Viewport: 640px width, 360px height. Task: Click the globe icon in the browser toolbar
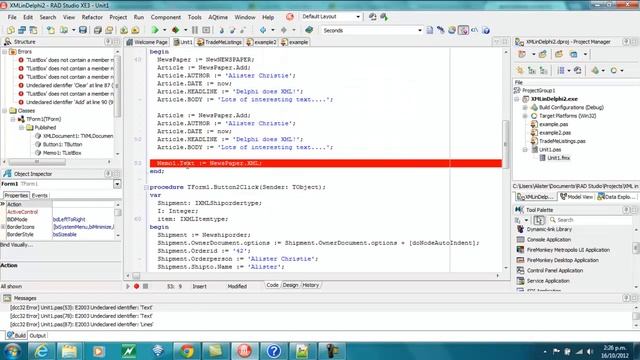click(x=452, y=30)
